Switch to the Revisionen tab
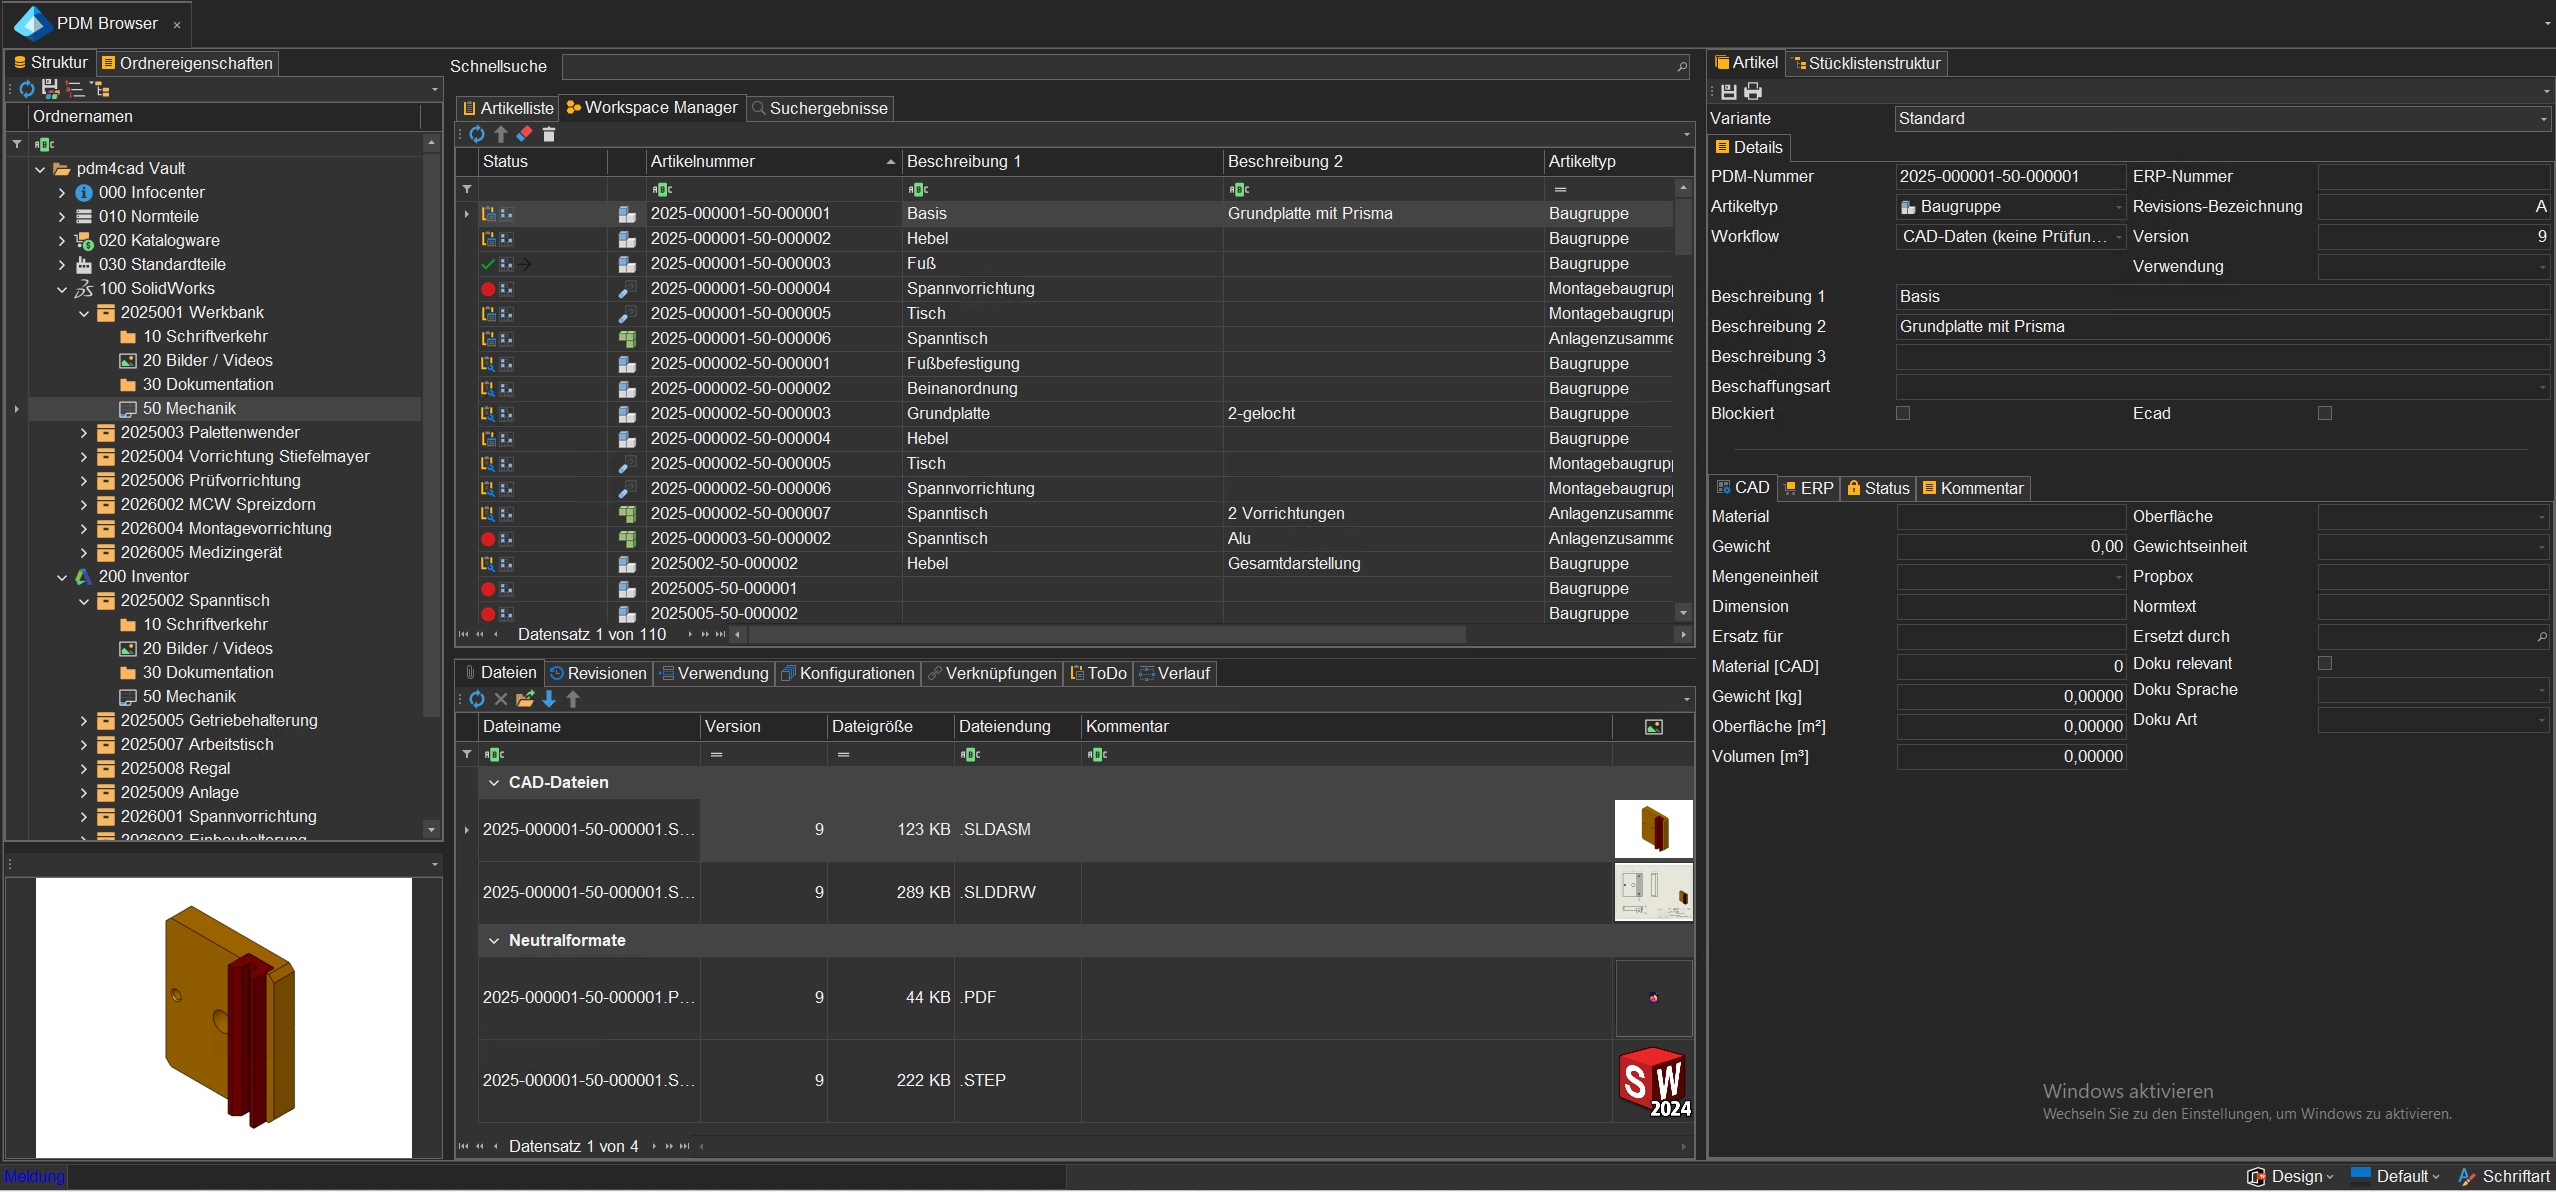The width and height of the screenshot is (2556, 1192). coord(598,673)
